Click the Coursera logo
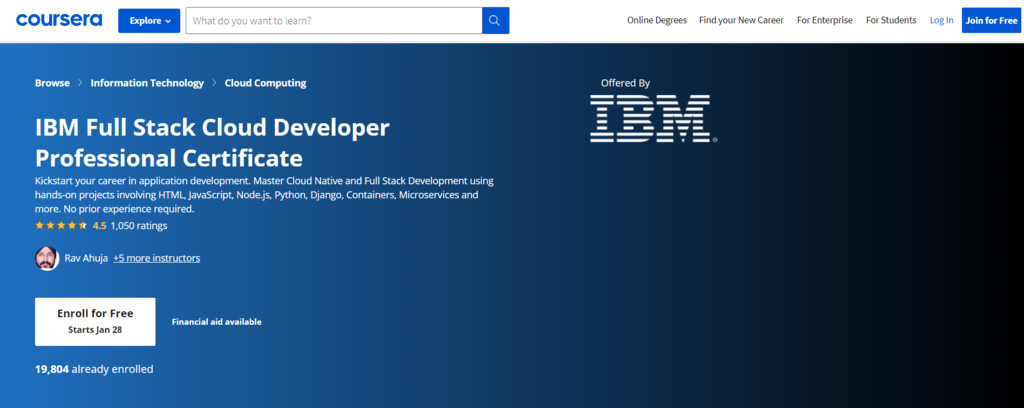This screenshot has height=408, width=1024. (60, 20)
